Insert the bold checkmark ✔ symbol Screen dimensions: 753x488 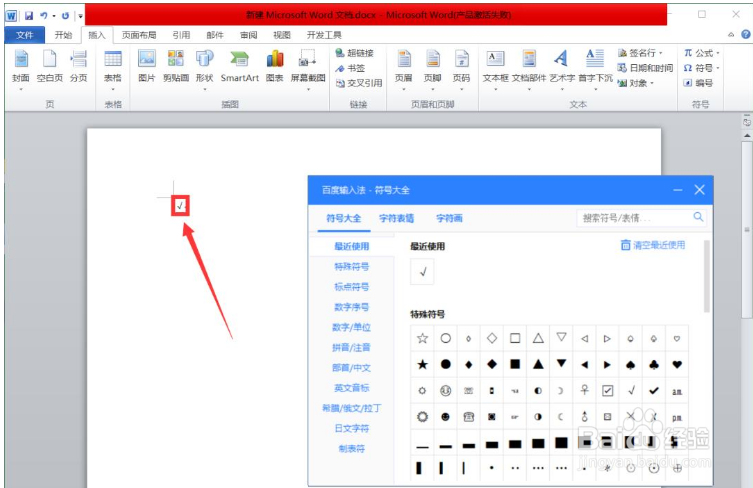[654, 390]
